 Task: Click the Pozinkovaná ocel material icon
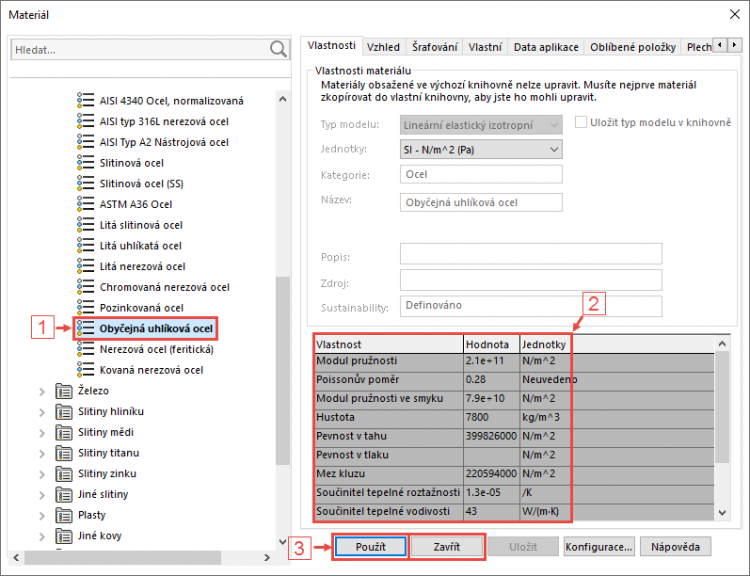coord(85,308)
